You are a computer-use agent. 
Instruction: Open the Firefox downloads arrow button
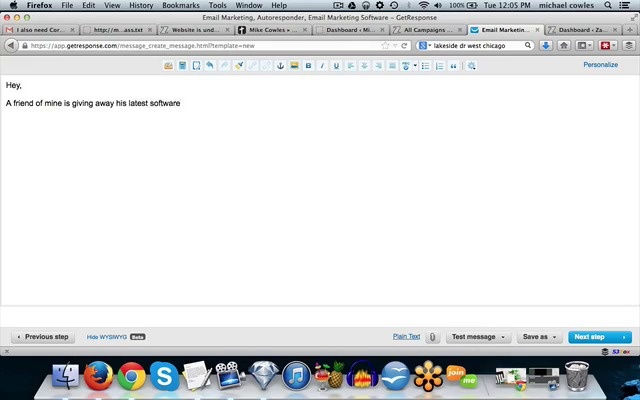click(546, 46)
